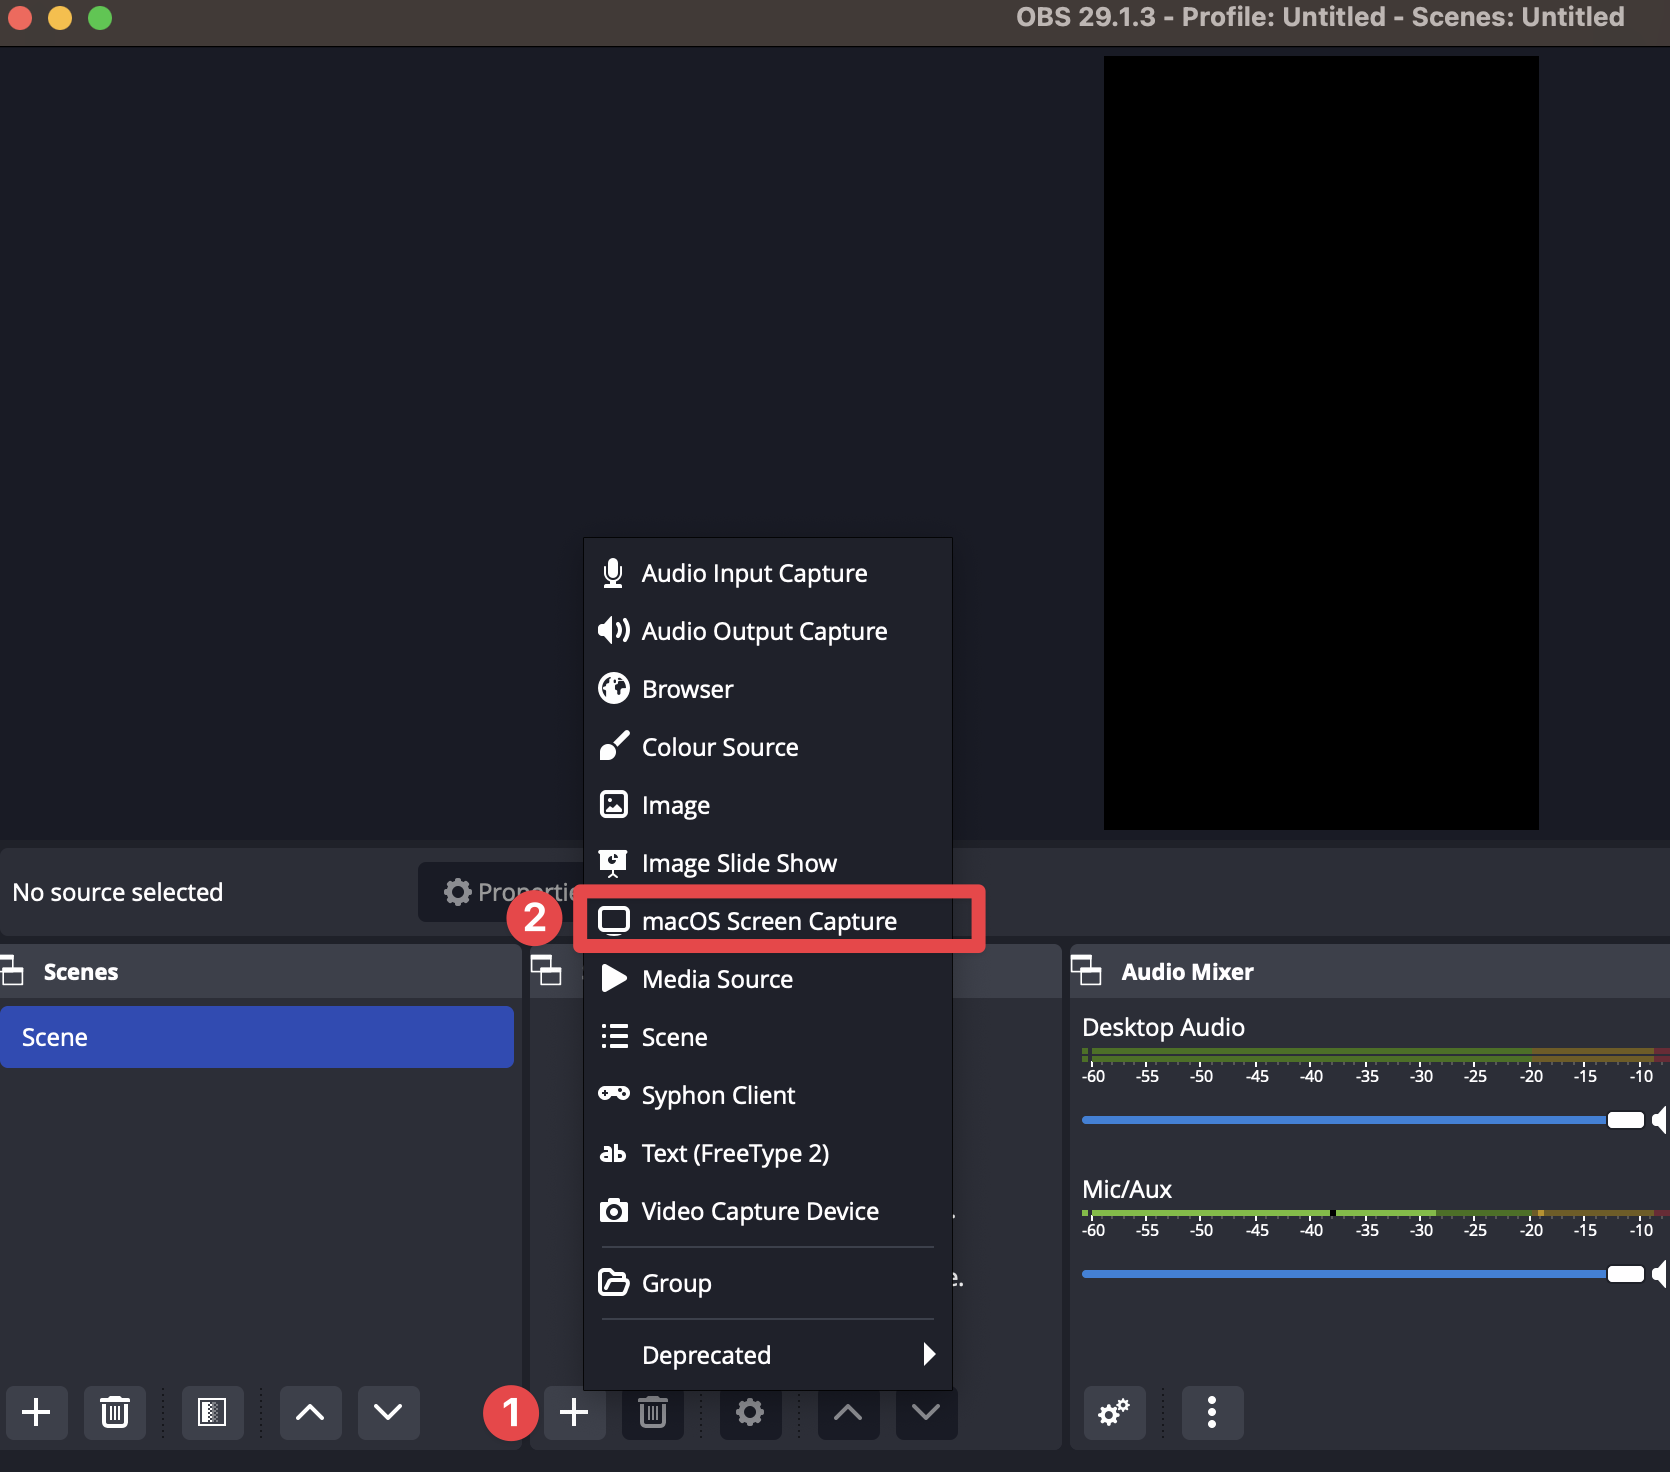
Task: Choose Syphon Client source
Action: 767,1095
